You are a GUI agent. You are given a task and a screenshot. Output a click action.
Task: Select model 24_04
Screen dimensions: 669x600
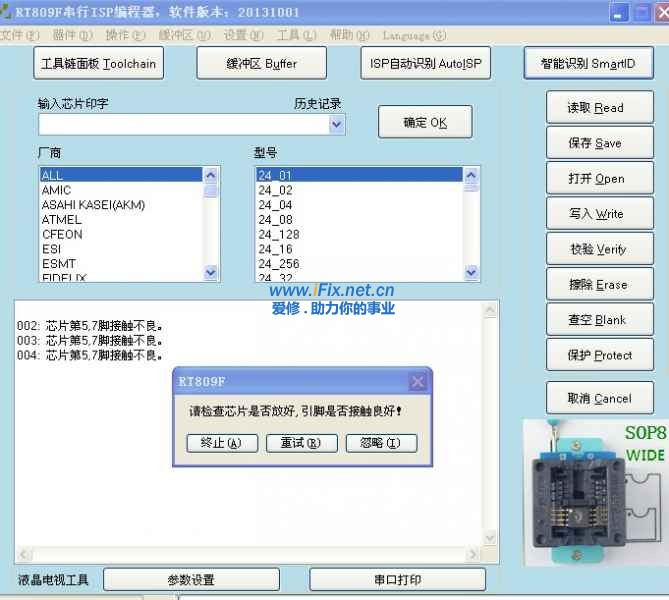coord(359,205)
